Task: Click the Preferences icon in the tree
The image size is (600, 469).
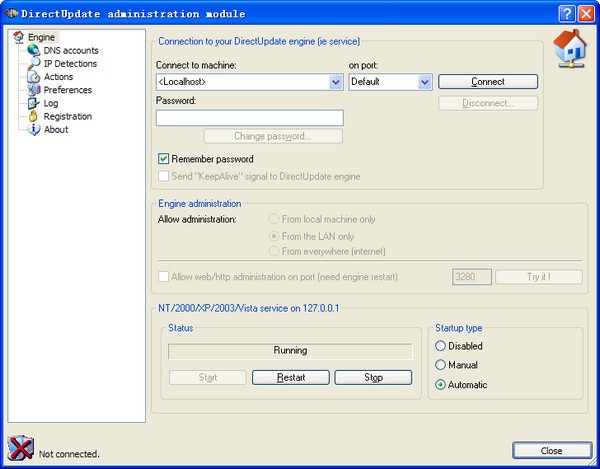Action: point(33,90)
